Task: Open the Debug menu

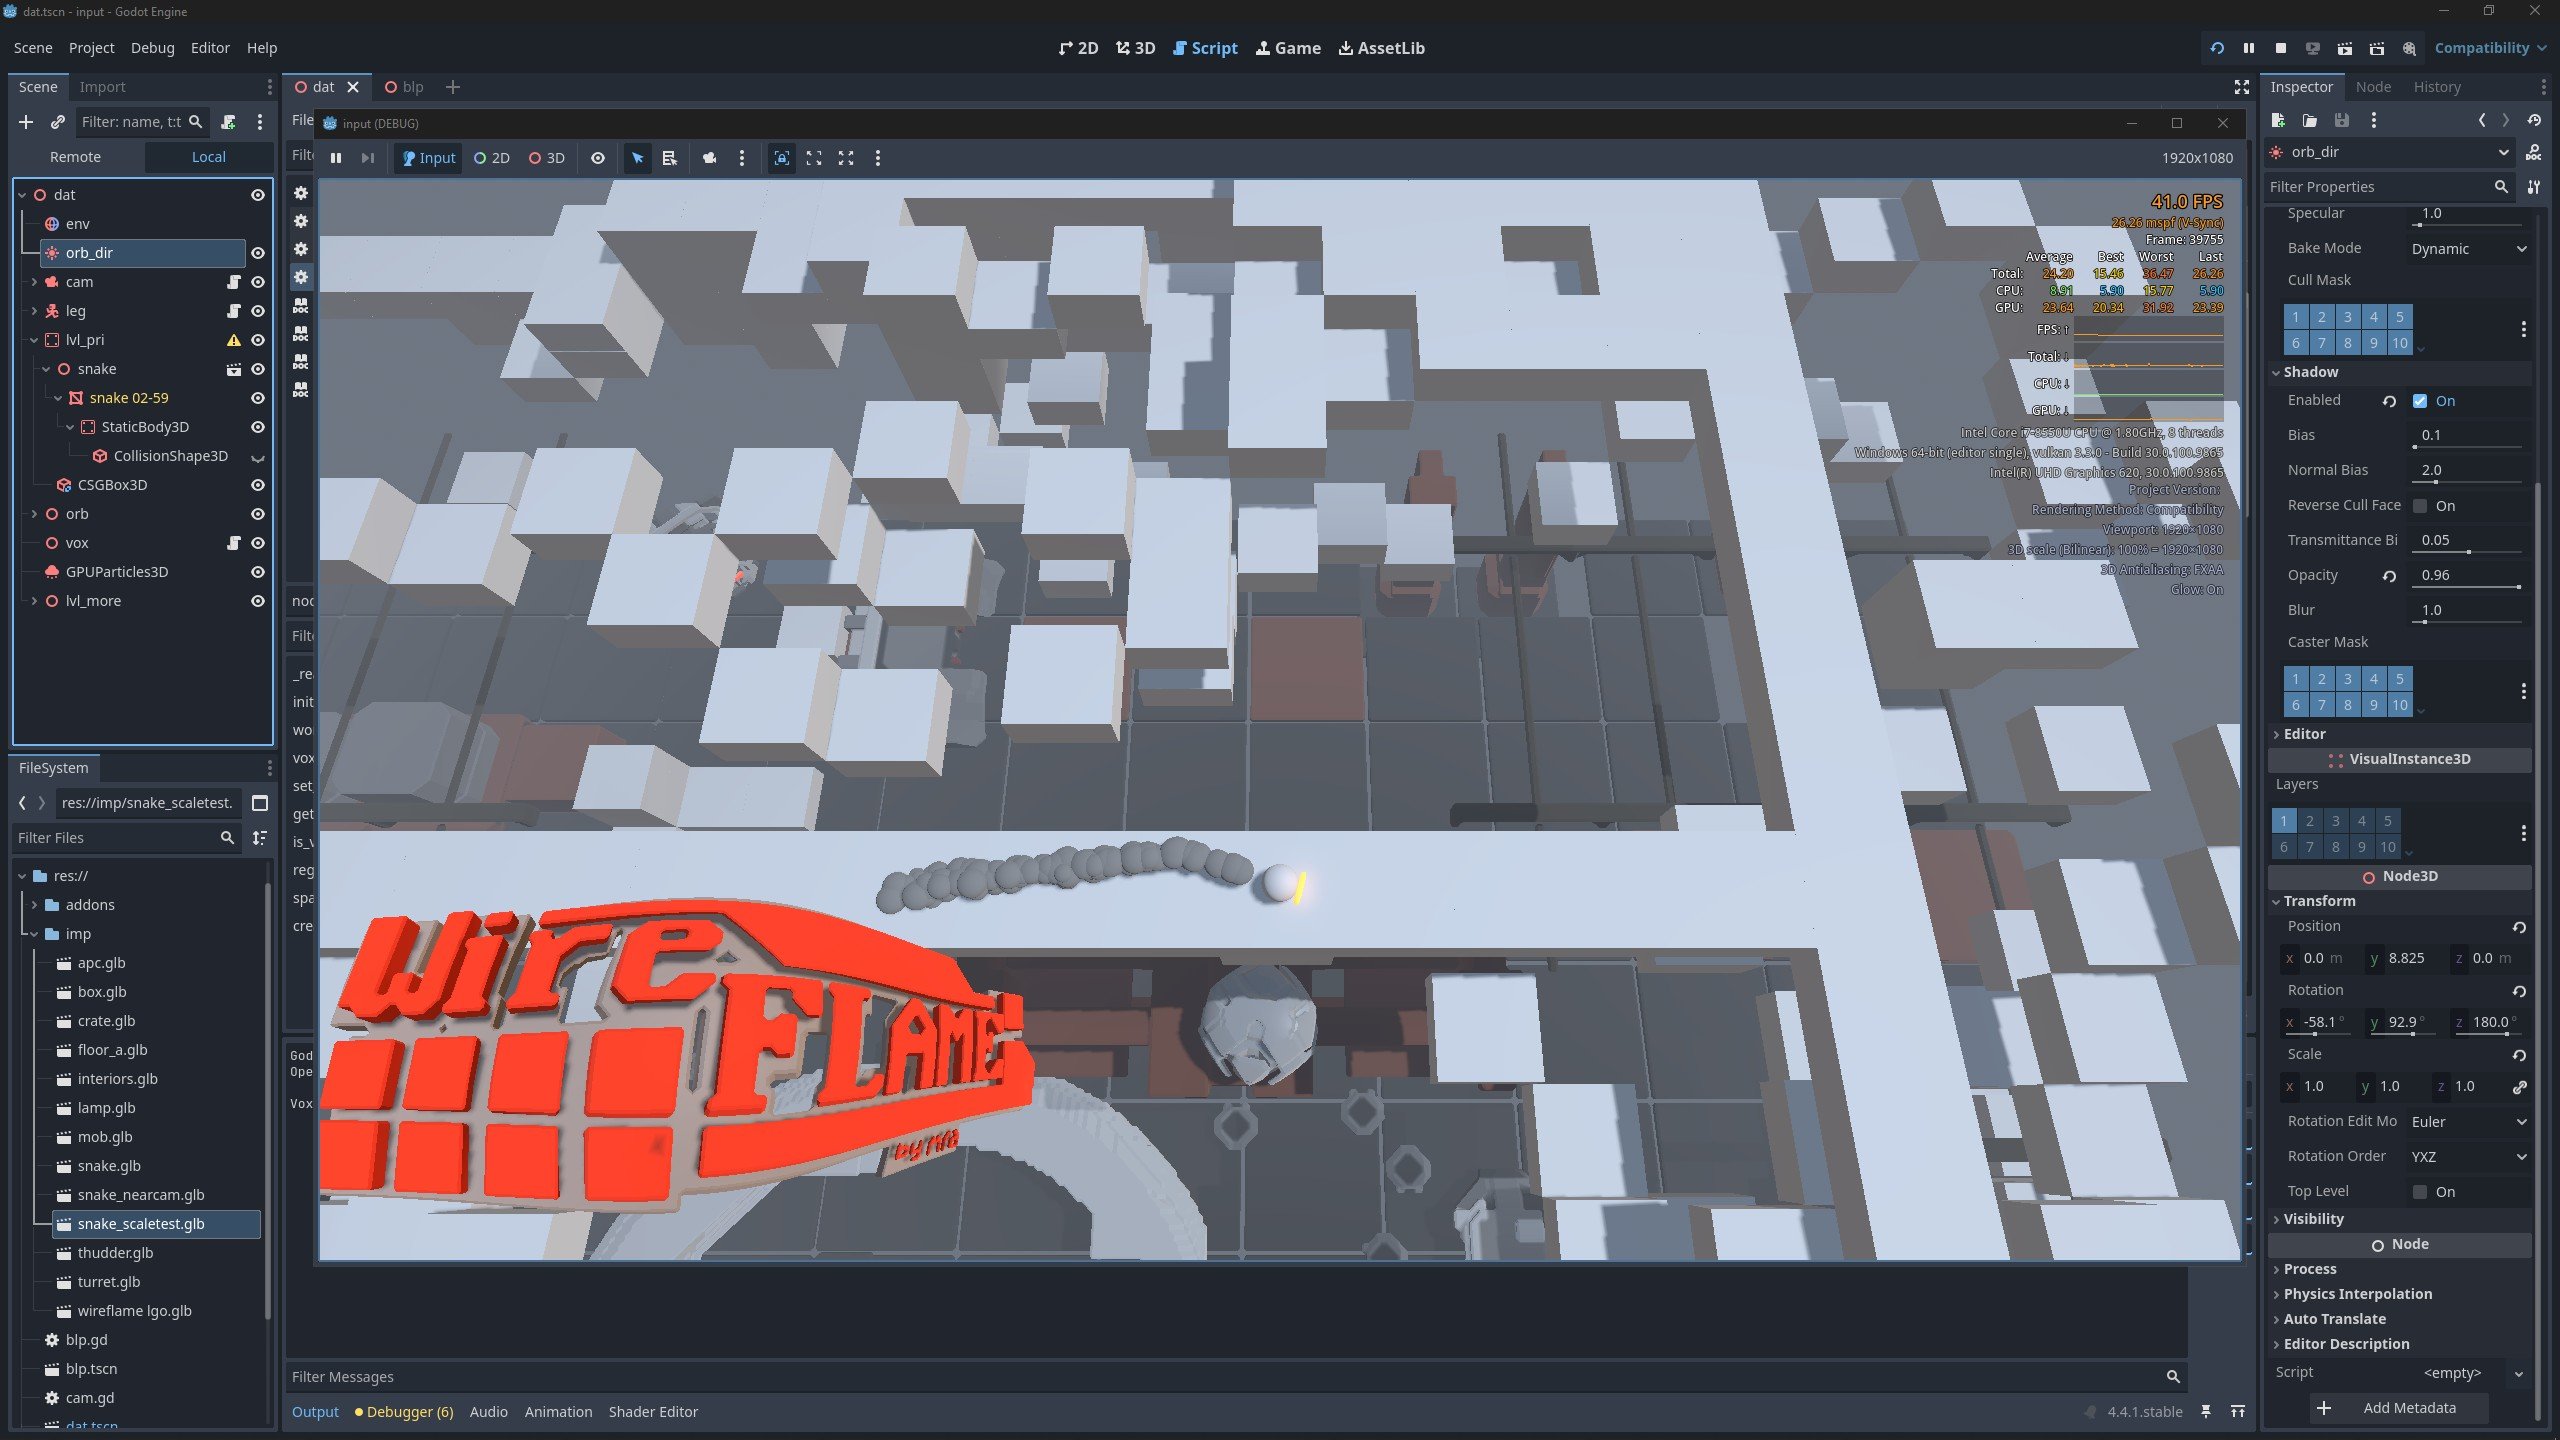Action: (152, 48)
